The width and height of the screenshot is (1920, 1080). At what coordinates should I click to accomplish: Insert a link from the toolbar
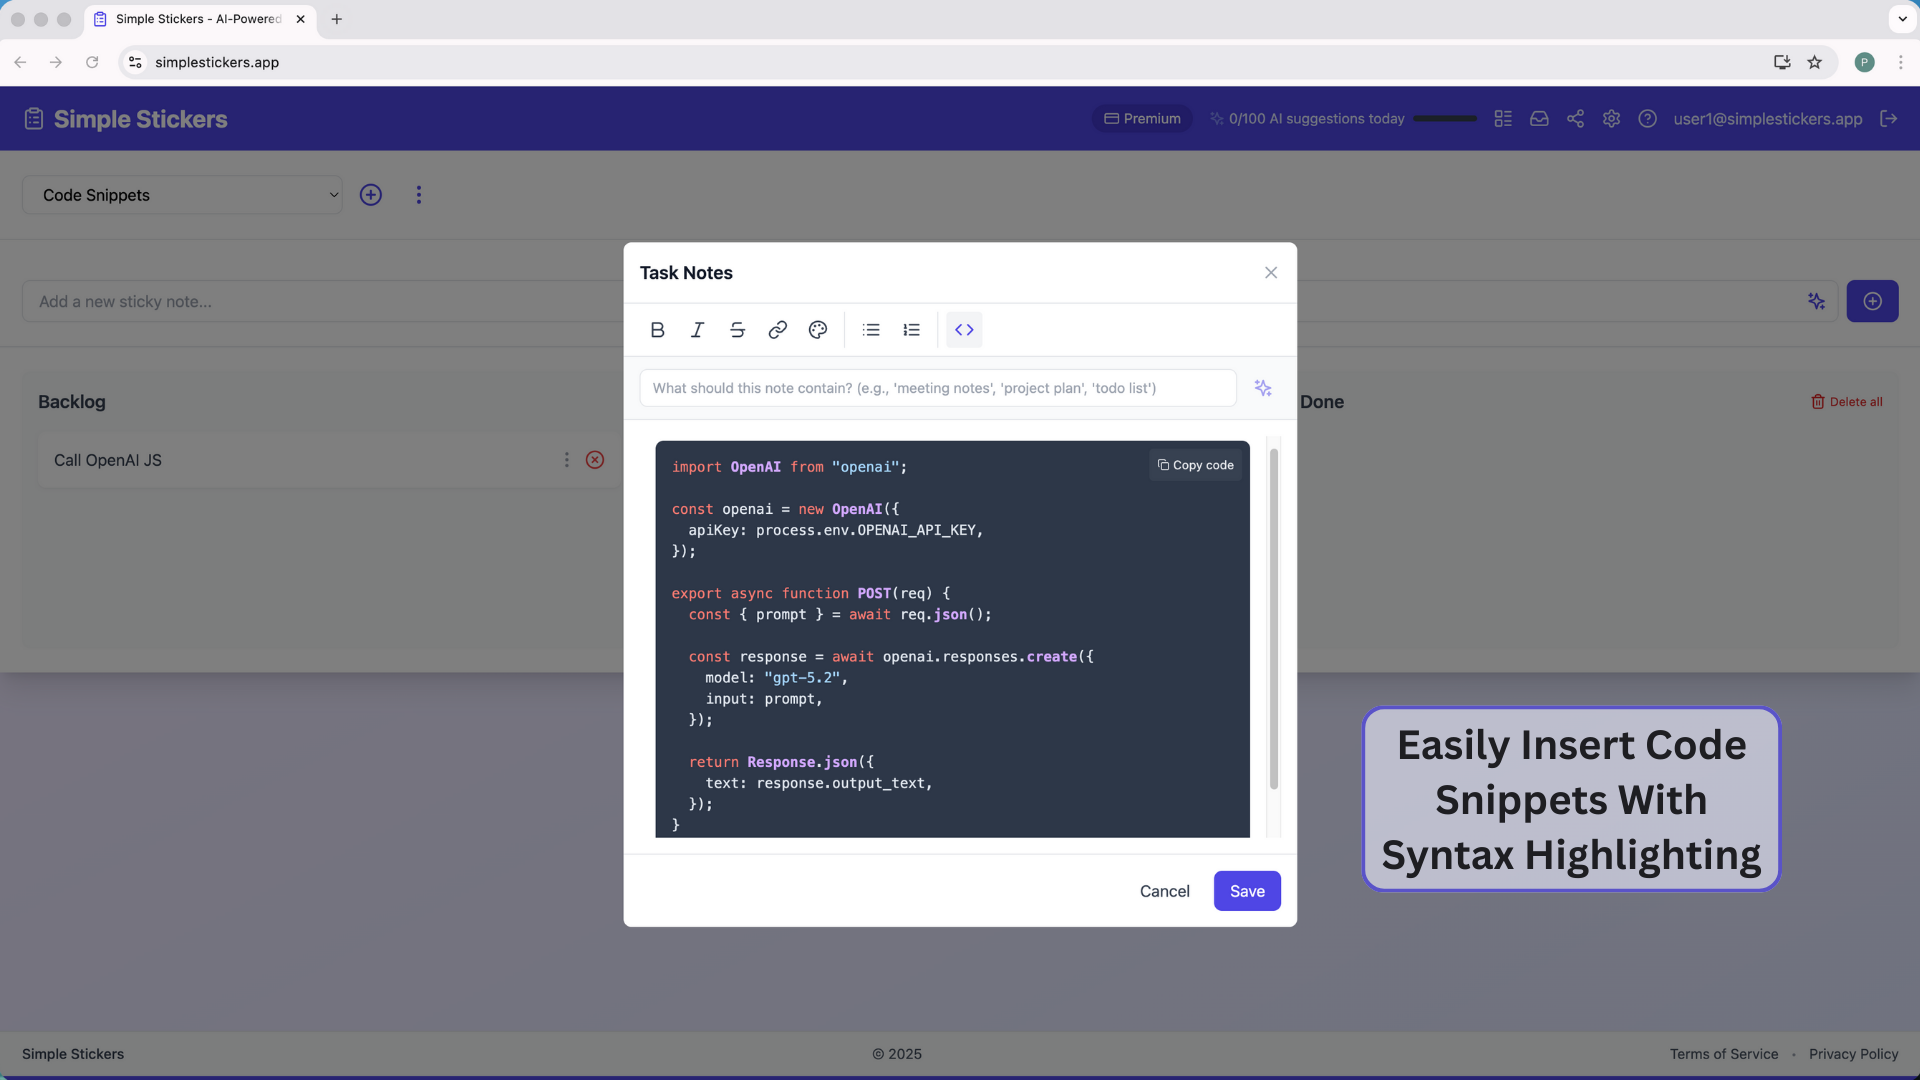(777, 330)
